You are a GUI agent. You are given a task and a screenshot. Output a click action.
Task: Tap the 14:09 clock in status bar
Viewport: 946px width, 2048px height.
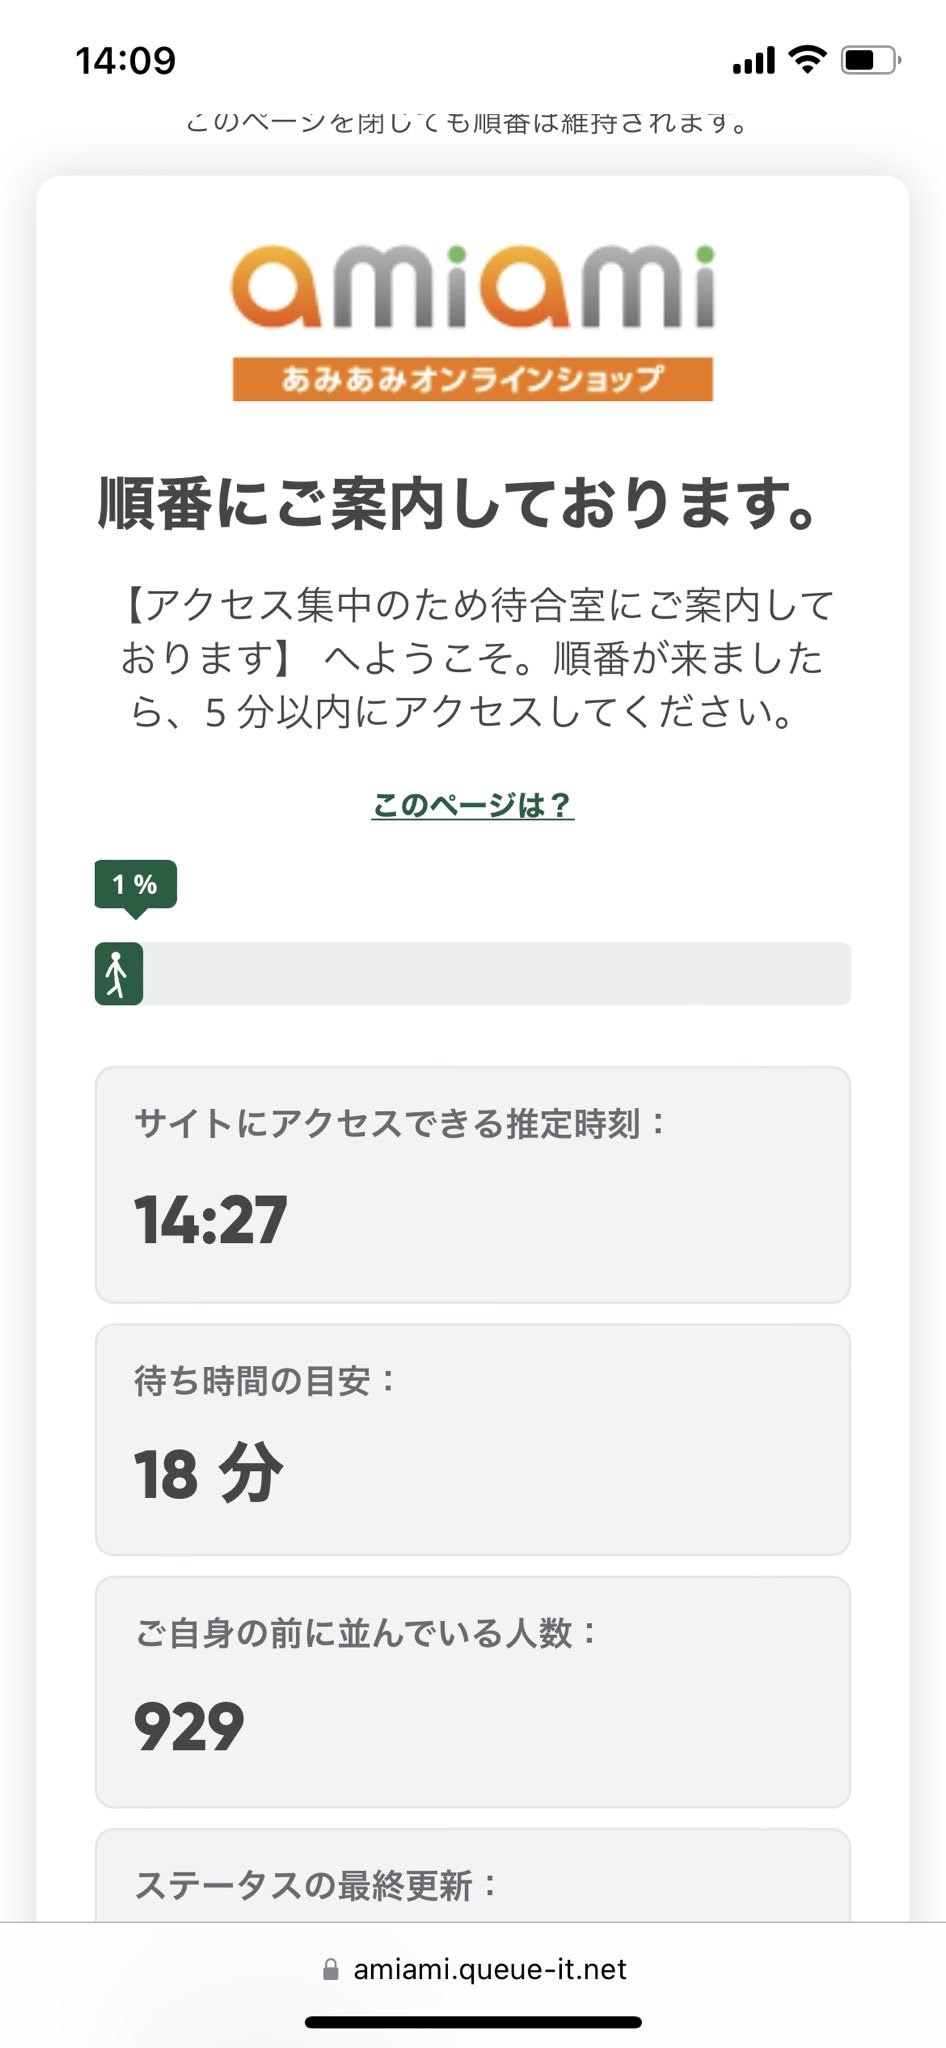pyautogui.click(x=125, y=61)
